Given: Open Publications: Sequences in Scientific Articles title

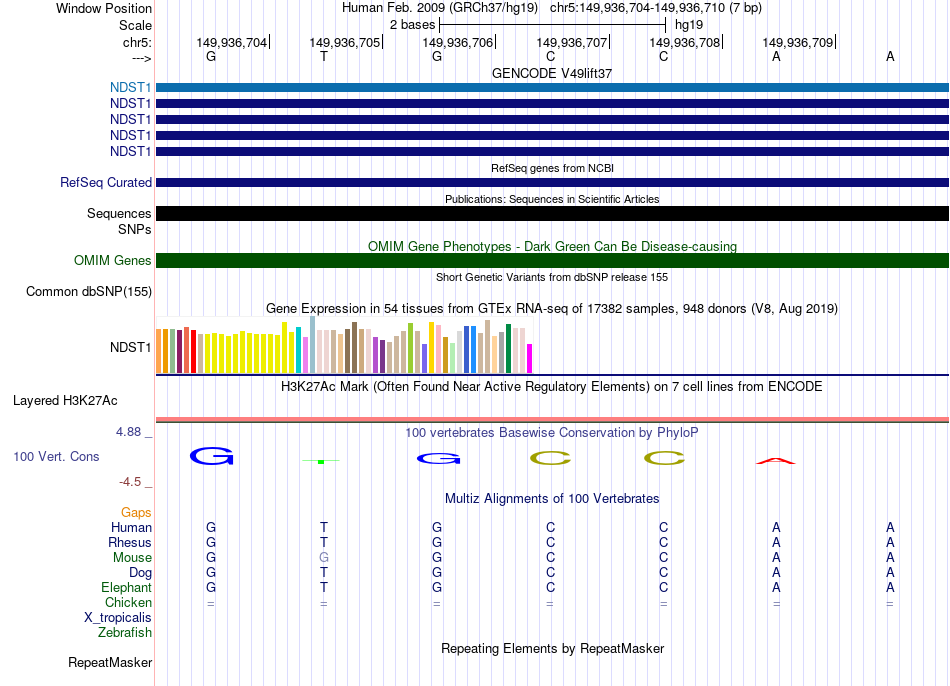Looking at the screenshot, I should pos(552,199).
